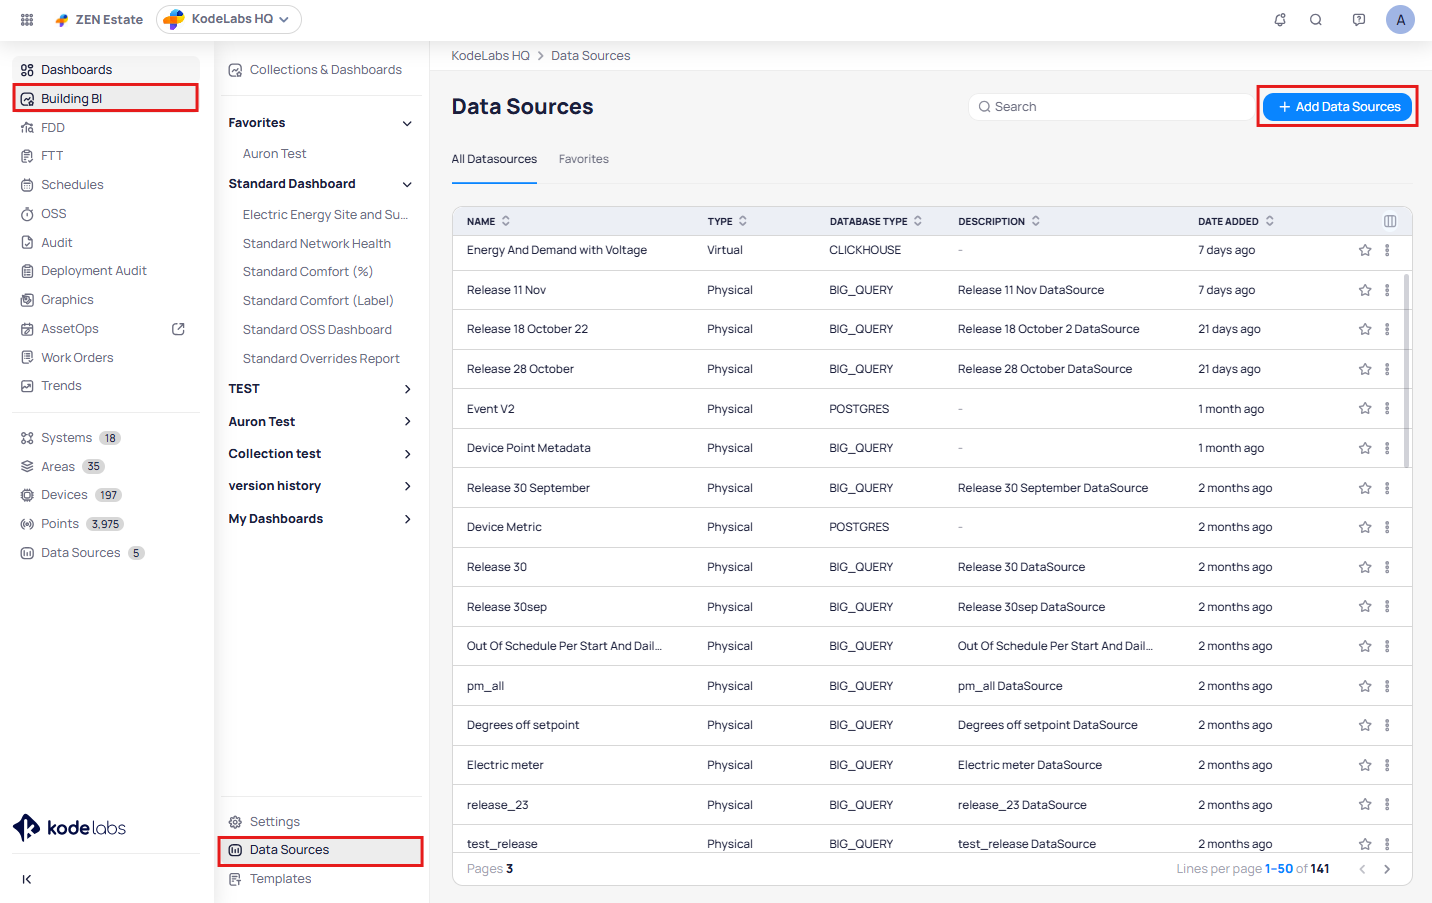1432x903 pixels.
Task: Open the column settings icon in table header
Action: coord(1389,221)
